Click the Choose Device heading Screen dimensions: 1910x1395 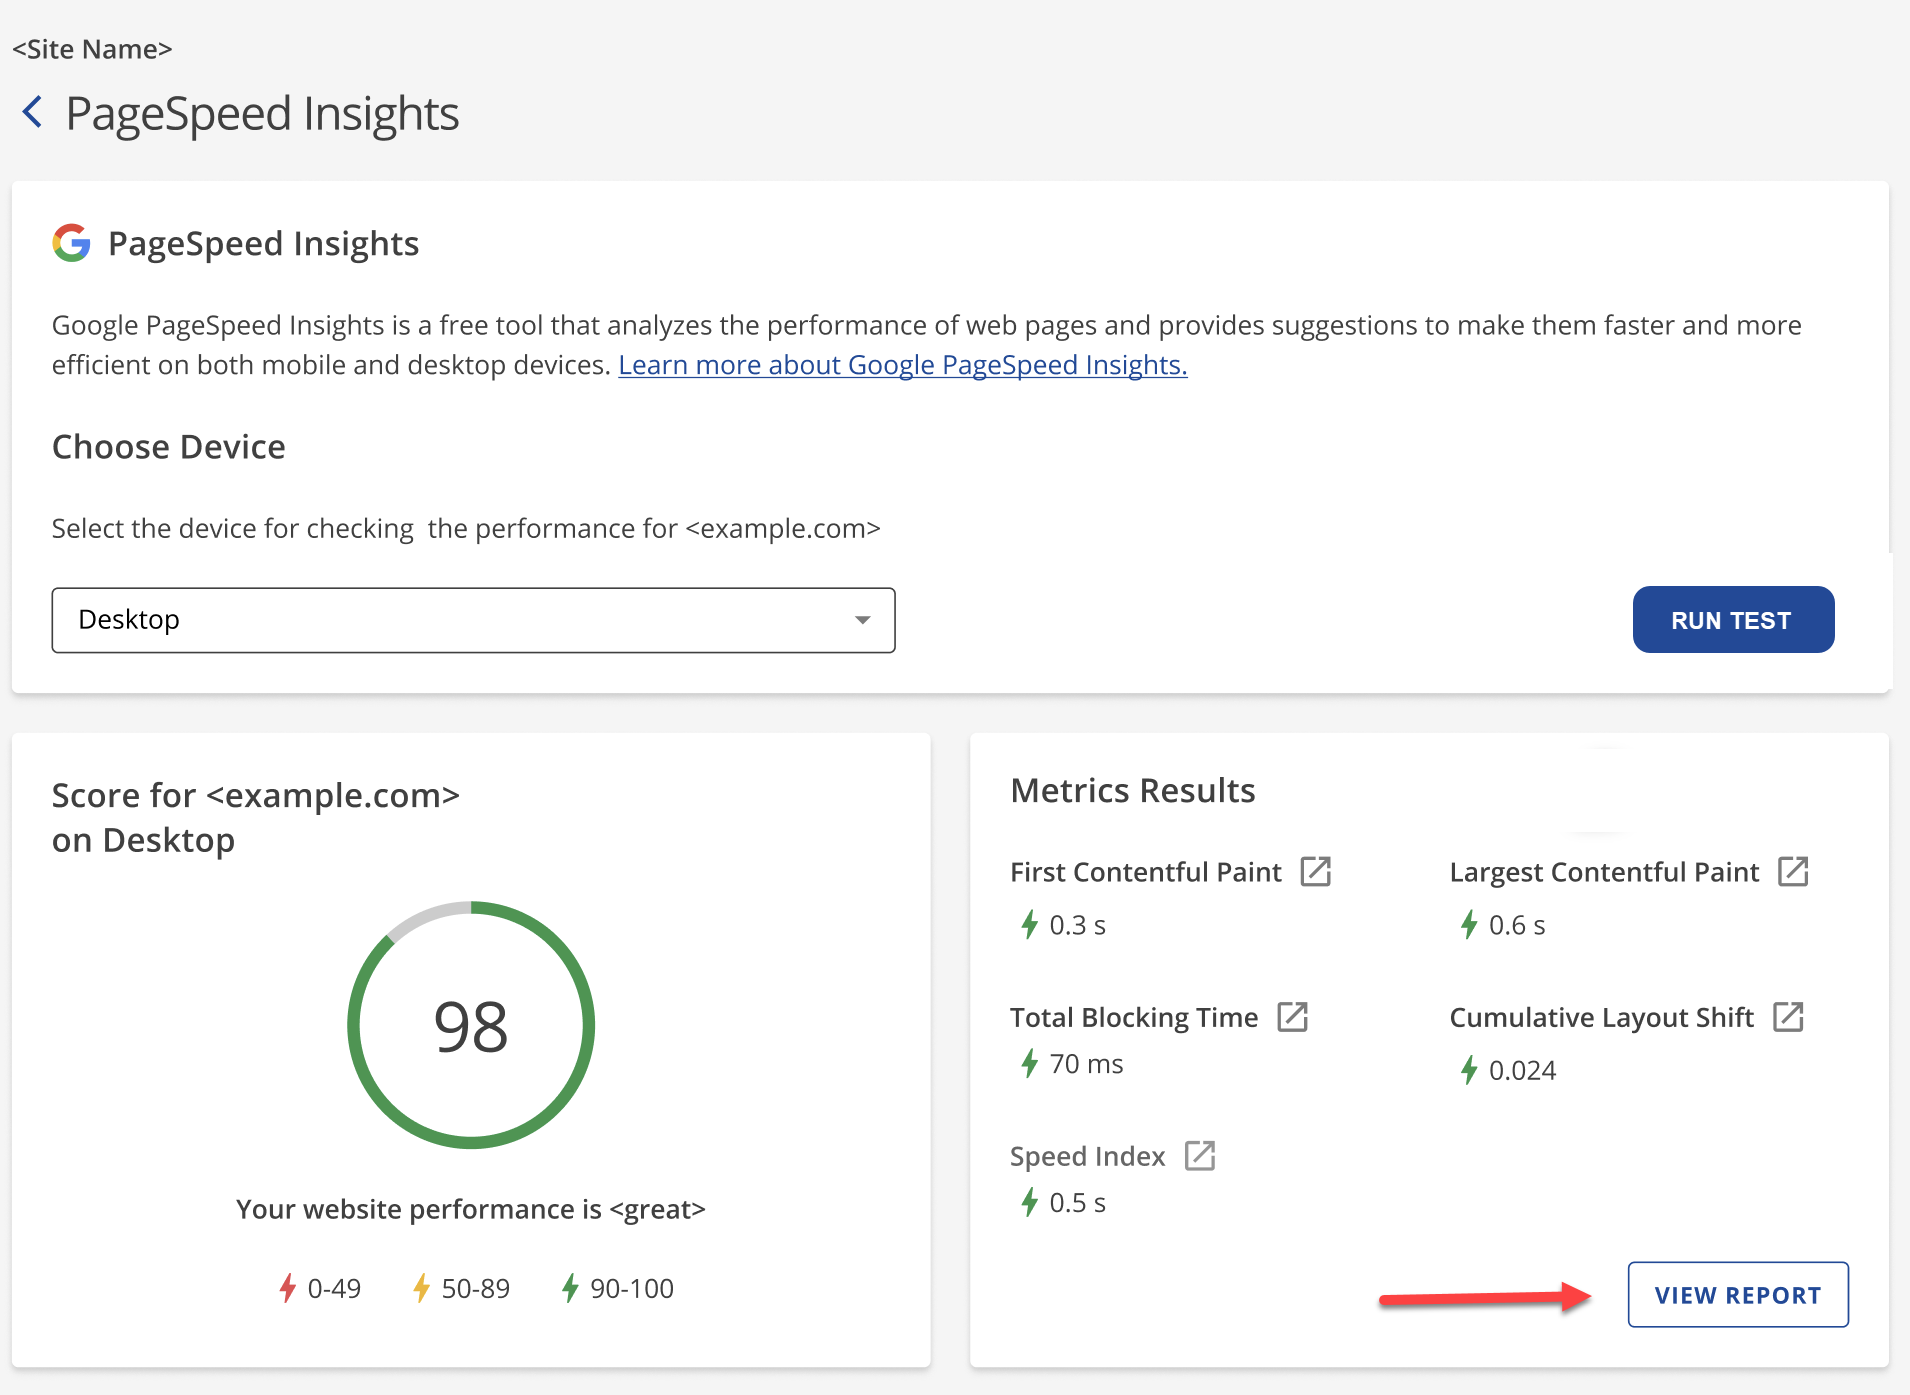pos(168,446)
